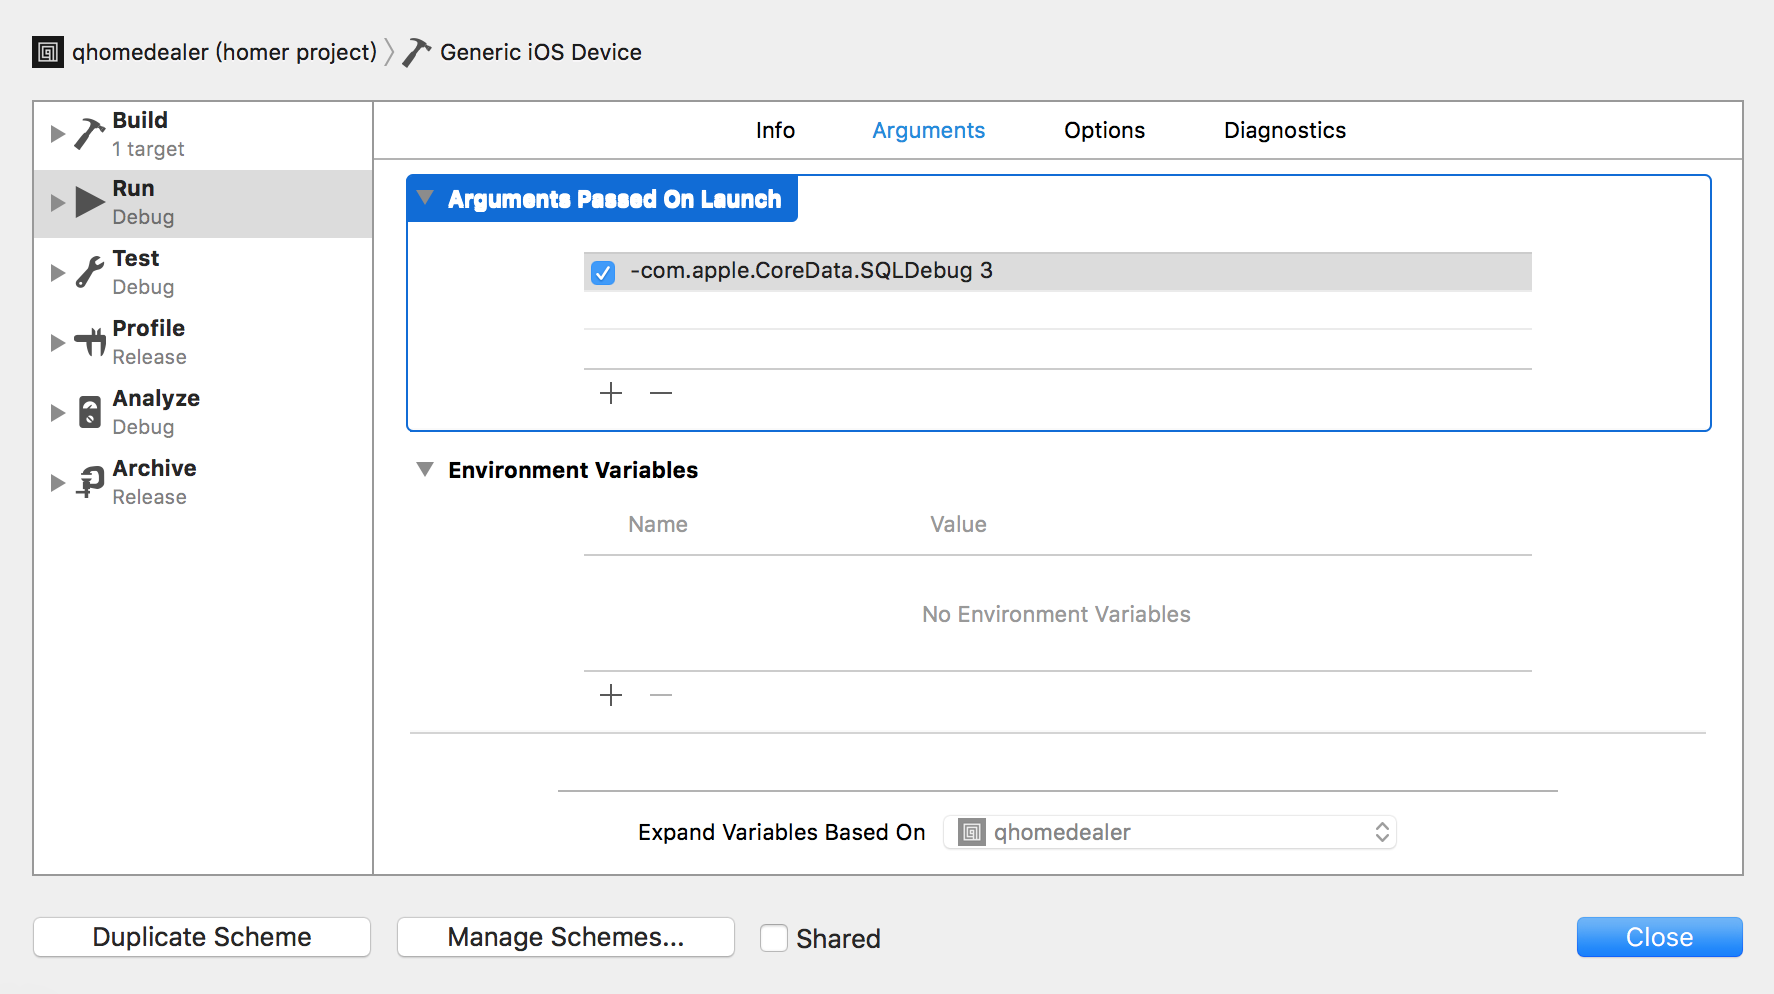Image resolution: width=1774 pixels, height=994 pixels.
Task: Open Manage Schemes dialog
Action: (x=566, y=937)
